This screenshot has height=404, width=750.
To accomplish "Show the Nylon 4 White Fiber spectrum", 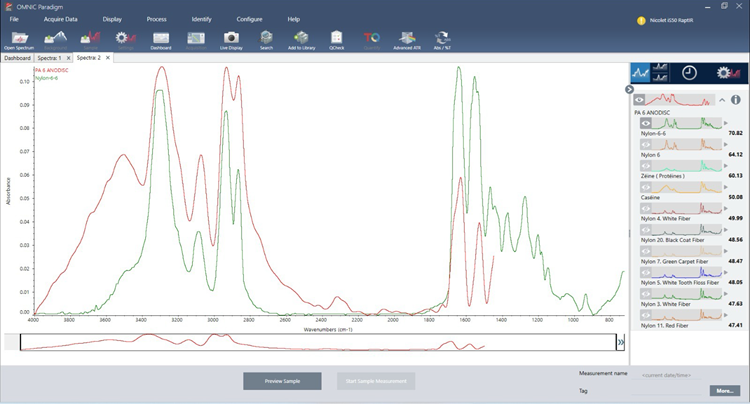I will click(x=646, y=208).
